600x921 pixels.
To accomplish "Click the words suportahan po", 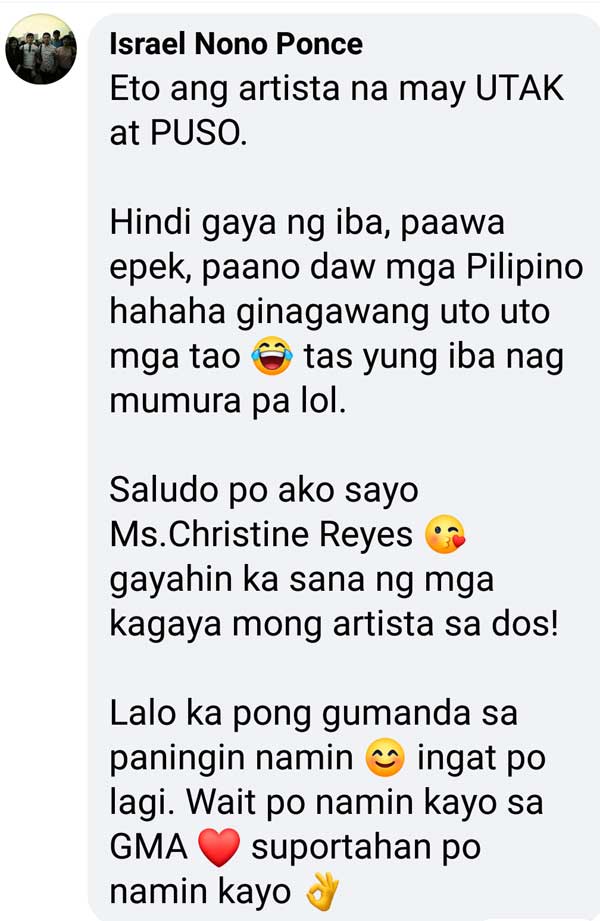I will coord(366,848).
